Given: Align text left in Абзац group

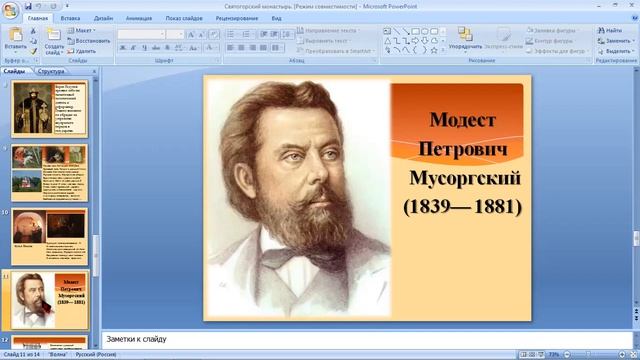Looking at the screenshot, I should [x=230, y=48].
